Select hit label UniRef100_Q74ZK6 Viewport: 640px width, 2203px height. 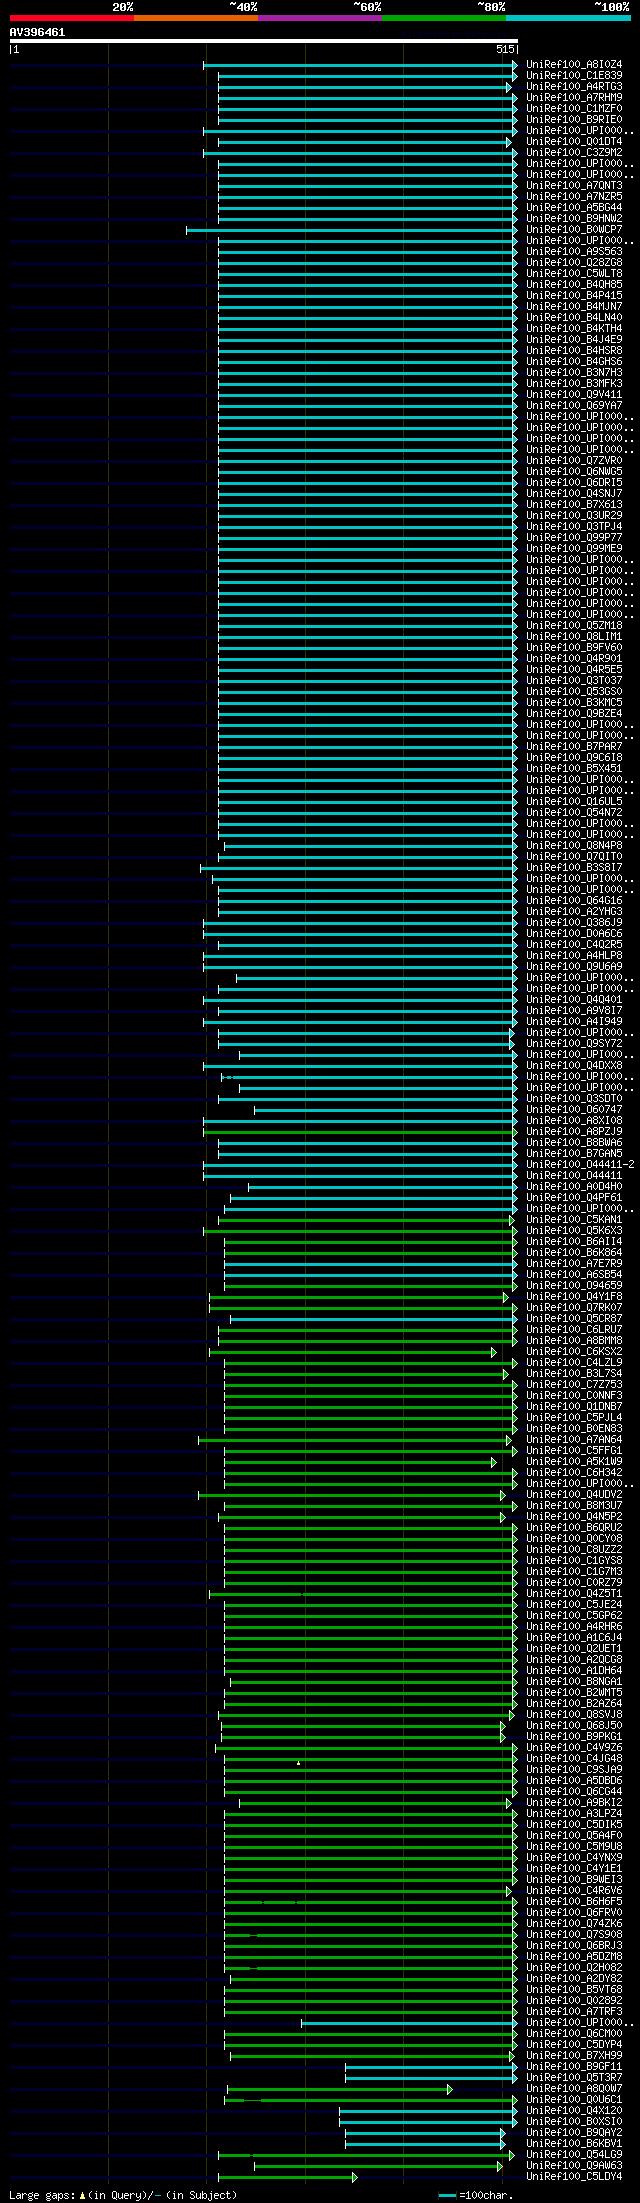(x=574, y=1924)
